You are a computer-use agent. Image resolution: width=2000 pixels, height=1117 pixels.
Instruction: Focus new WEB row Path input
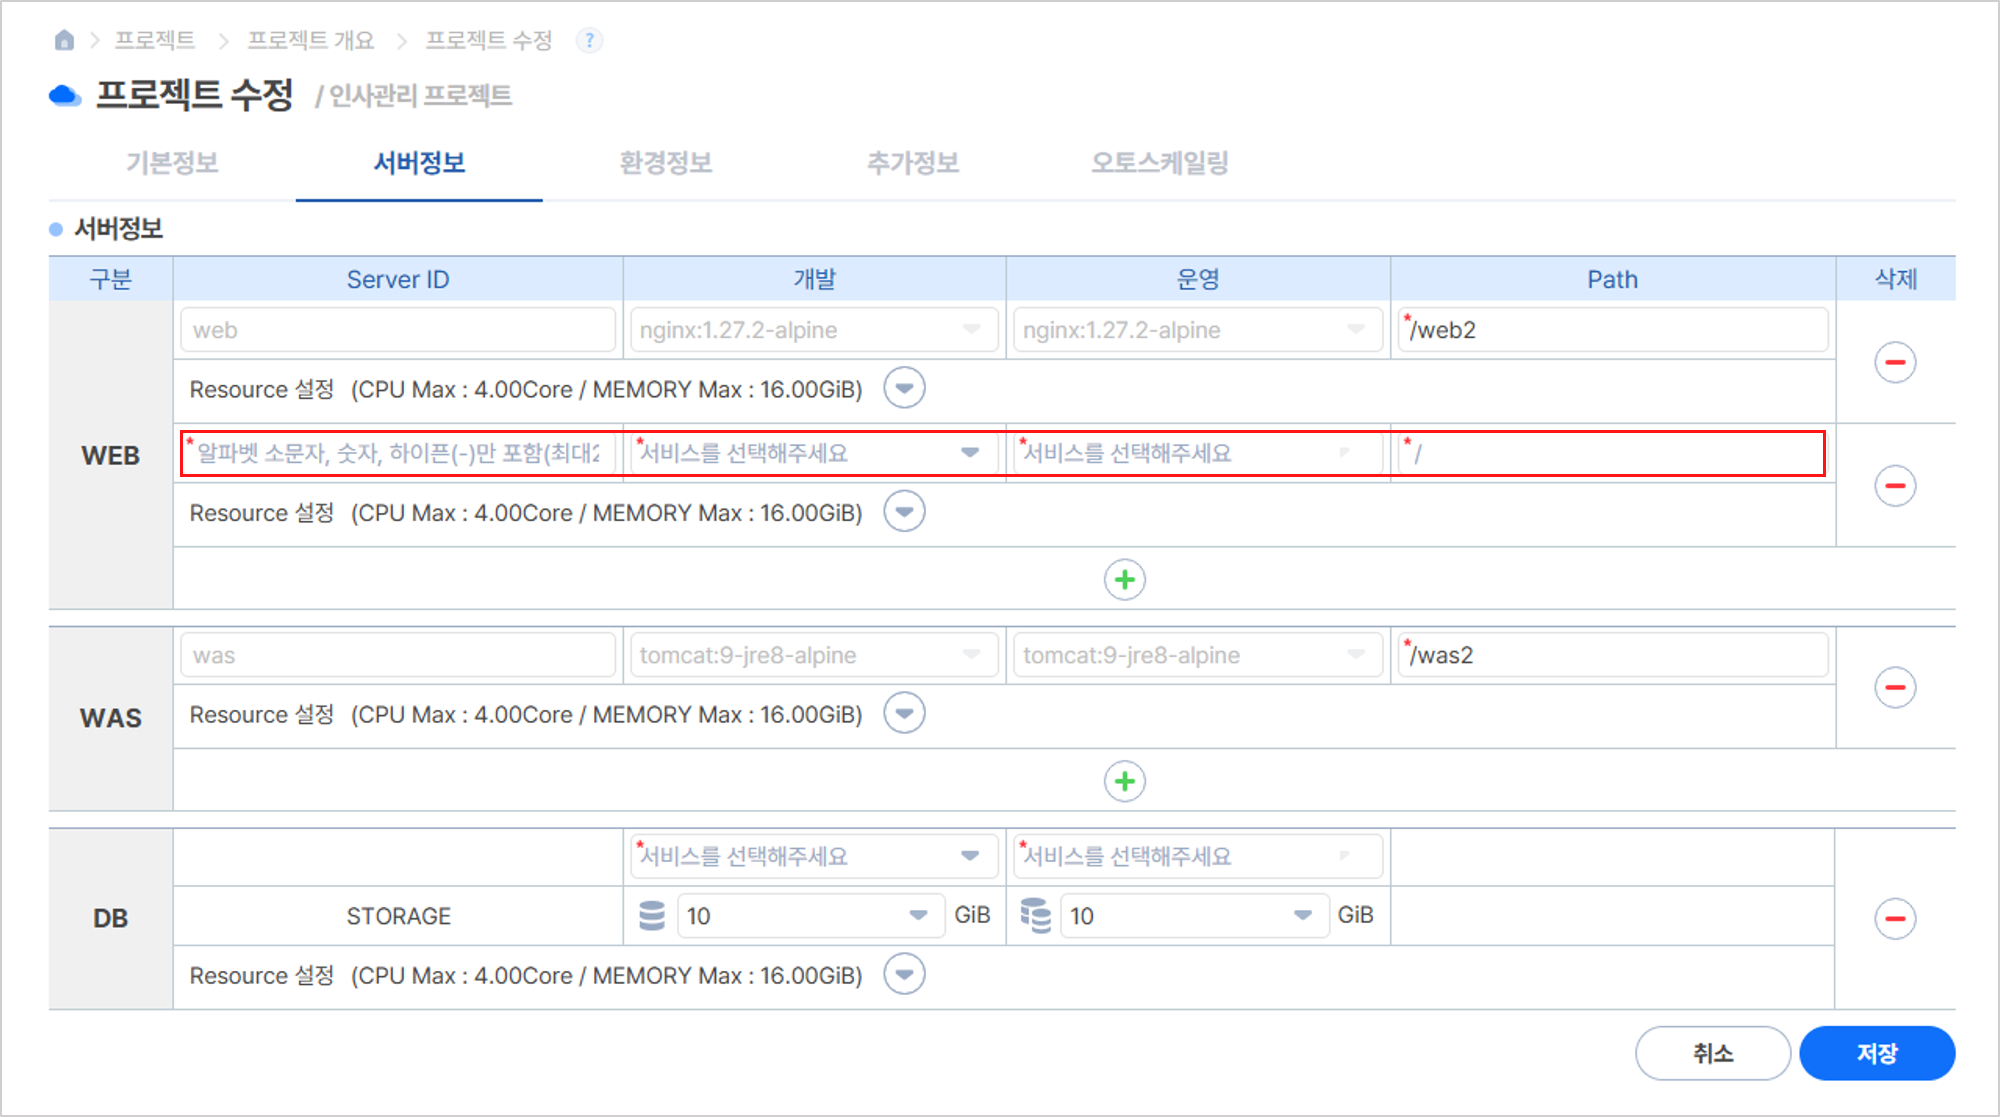1612,454
